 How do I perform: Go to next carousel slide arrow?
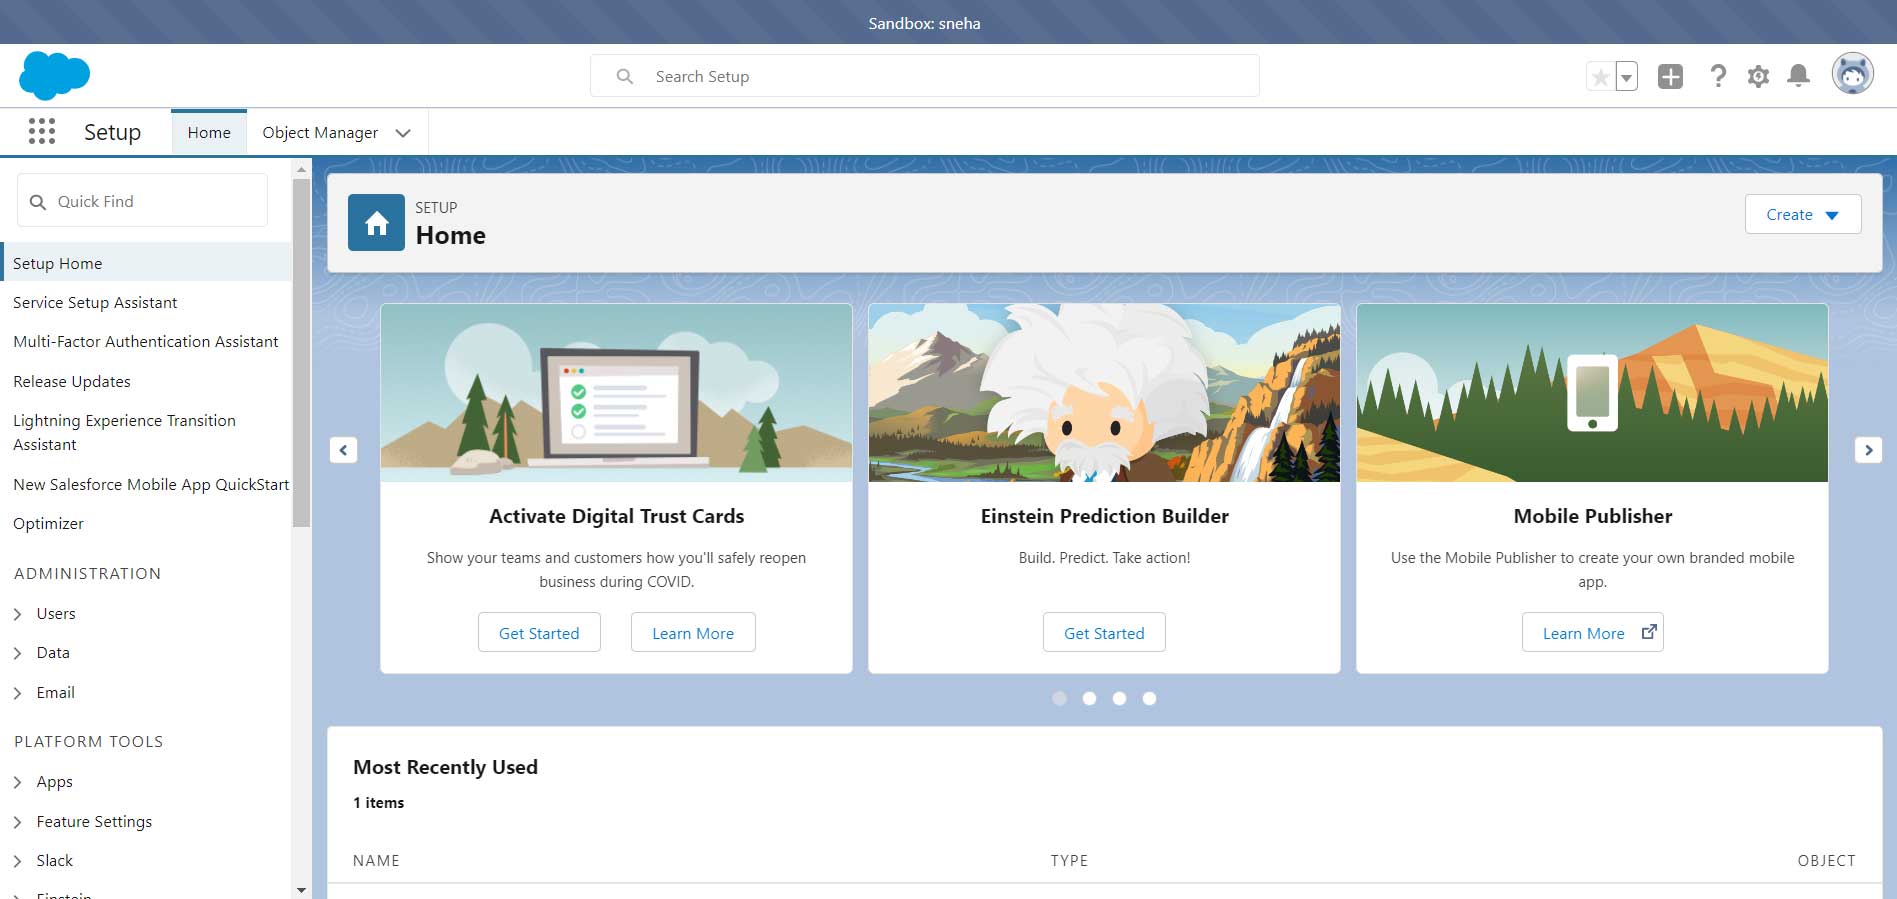(x=1868, y=450)
